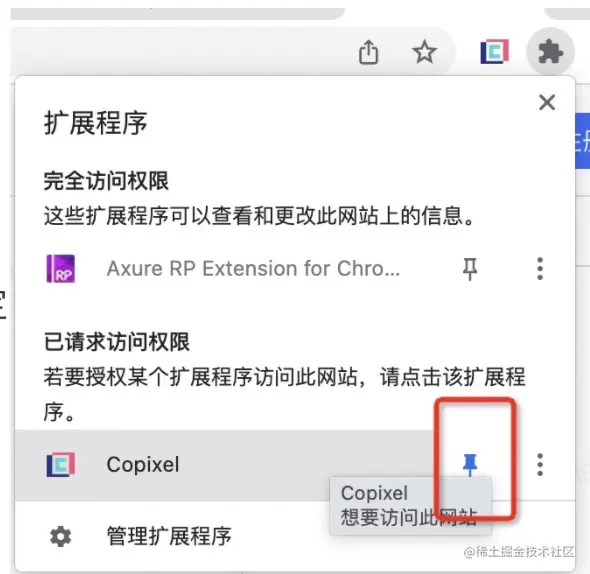
Task: Close the 扩展程序 popup with the X
Action: coord(547,102)
